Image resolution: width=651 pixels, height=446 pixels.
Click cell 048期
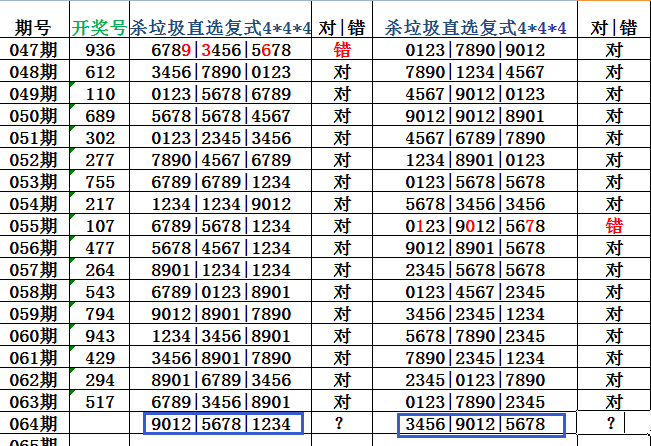click(x=33, y=72)
